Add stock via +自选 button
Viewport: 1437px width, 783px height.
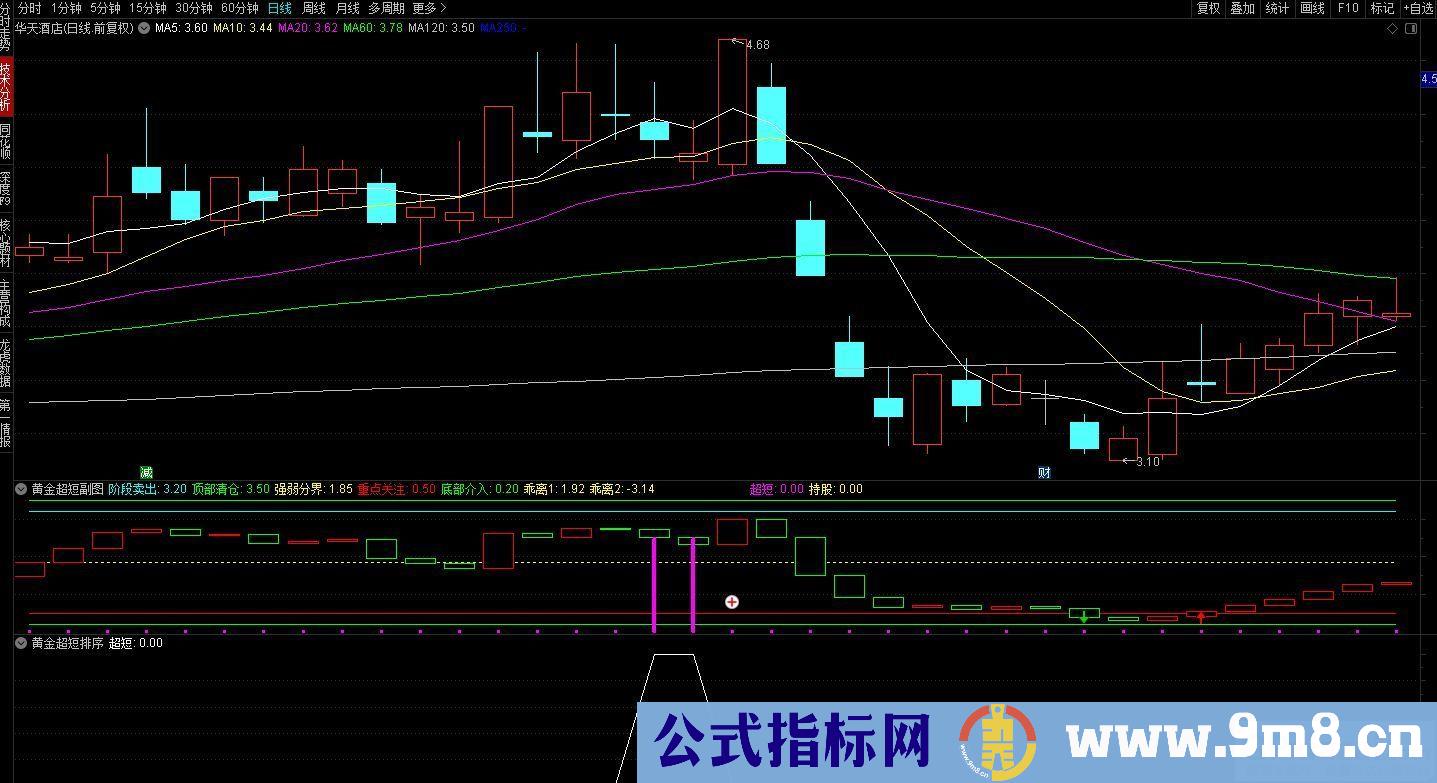click(1418, 8)
